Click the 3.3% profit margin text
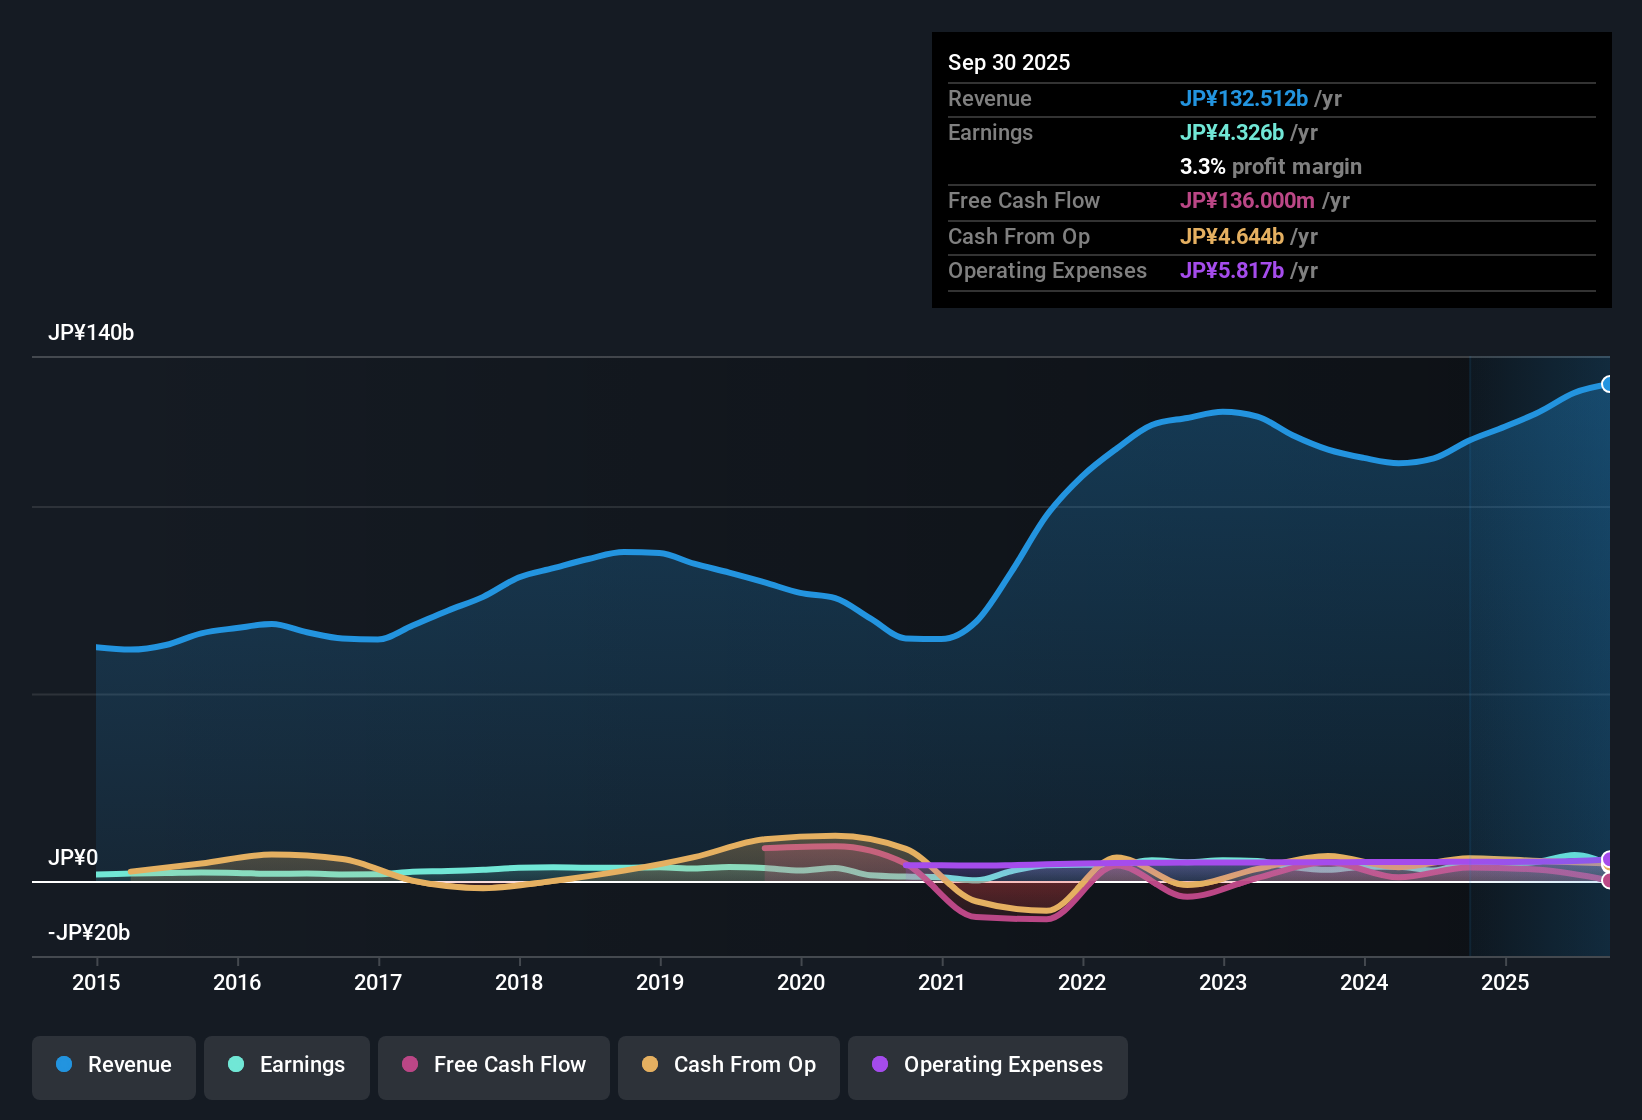Screen dimensions: 1642x1120 (1270, 167)
